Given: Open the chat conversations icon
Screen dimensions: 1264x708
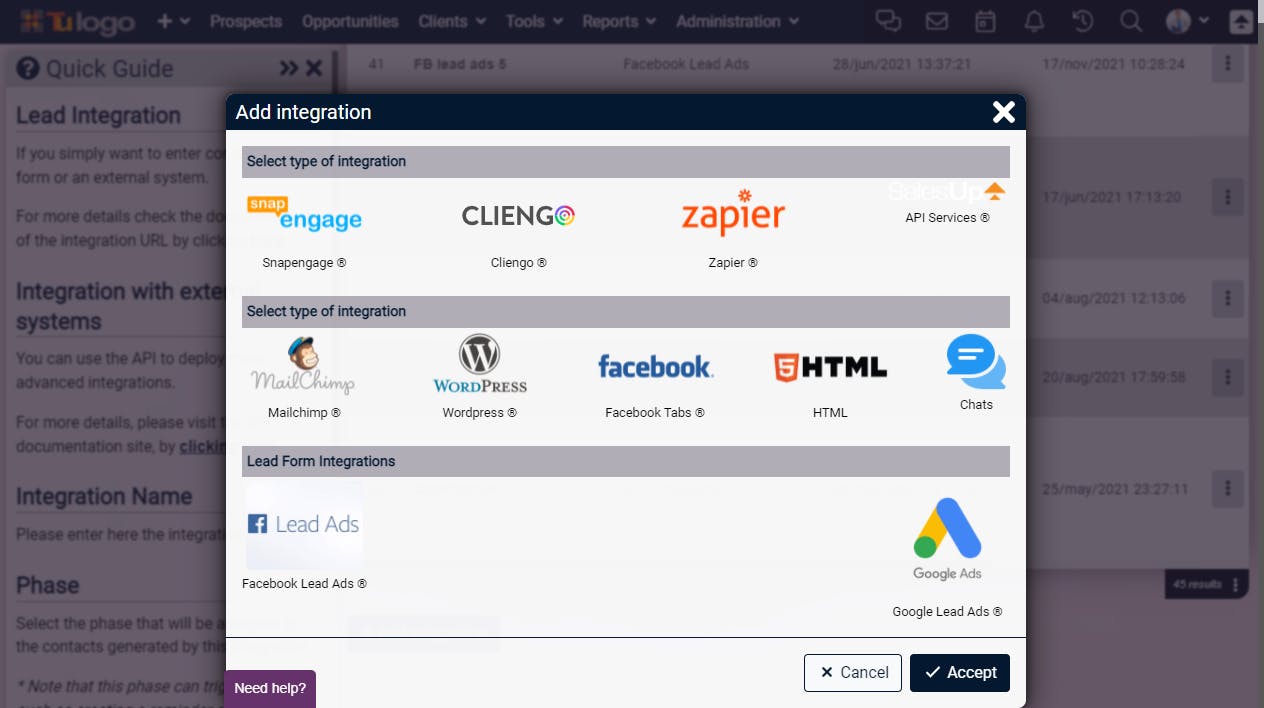Looking at the screenshot, I should point(887,21).
